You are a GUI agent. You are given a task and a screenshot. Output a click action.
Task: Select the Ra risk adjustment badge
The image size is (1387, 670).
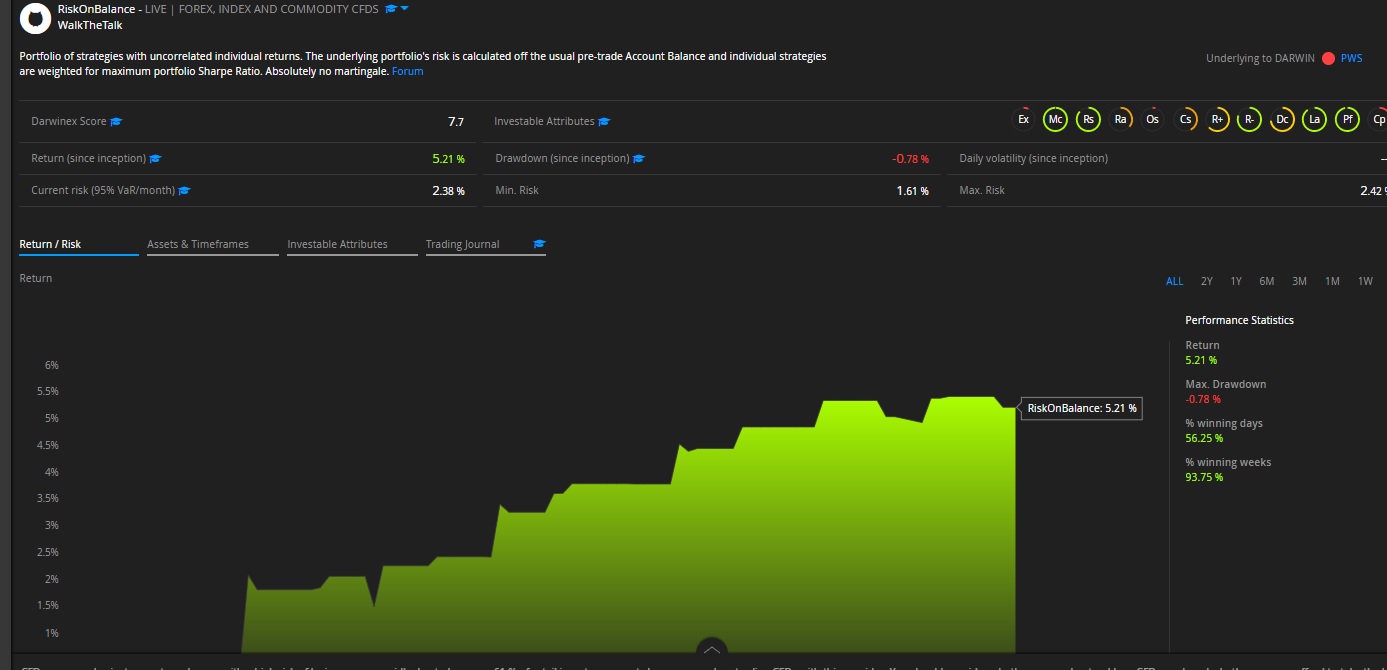tap(1121, 120)
